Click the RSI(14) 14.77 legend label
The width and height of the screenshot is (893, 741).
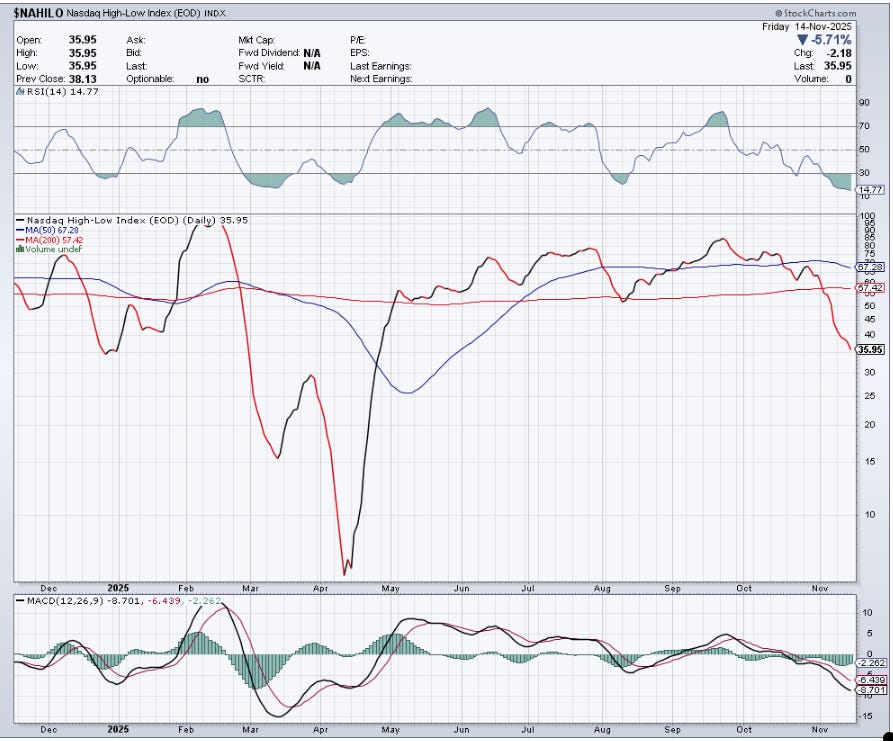click(x=62, y=91)
